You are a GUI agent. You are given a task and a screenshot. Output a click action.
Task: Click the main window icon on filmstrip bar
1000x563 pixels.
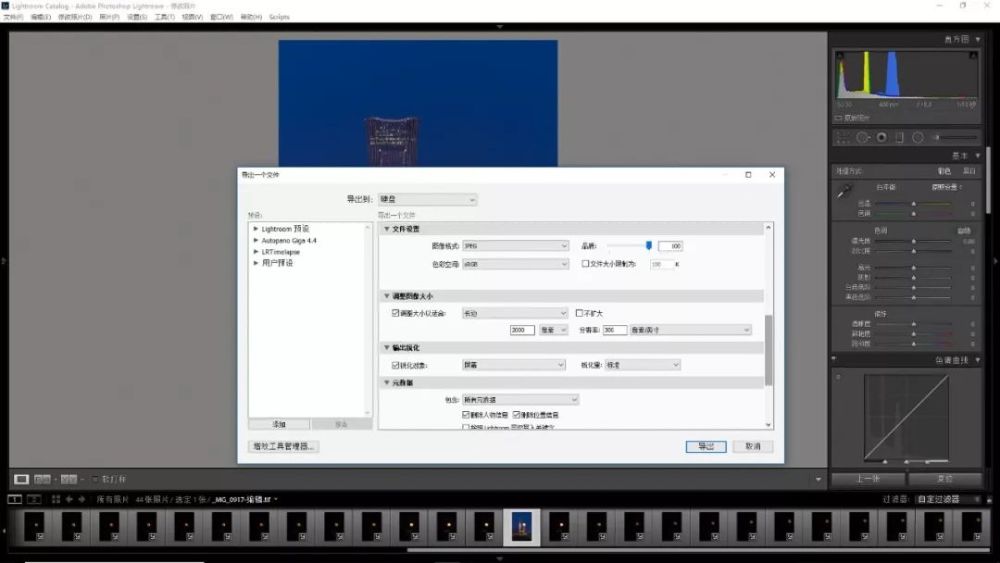click(15, 499)
